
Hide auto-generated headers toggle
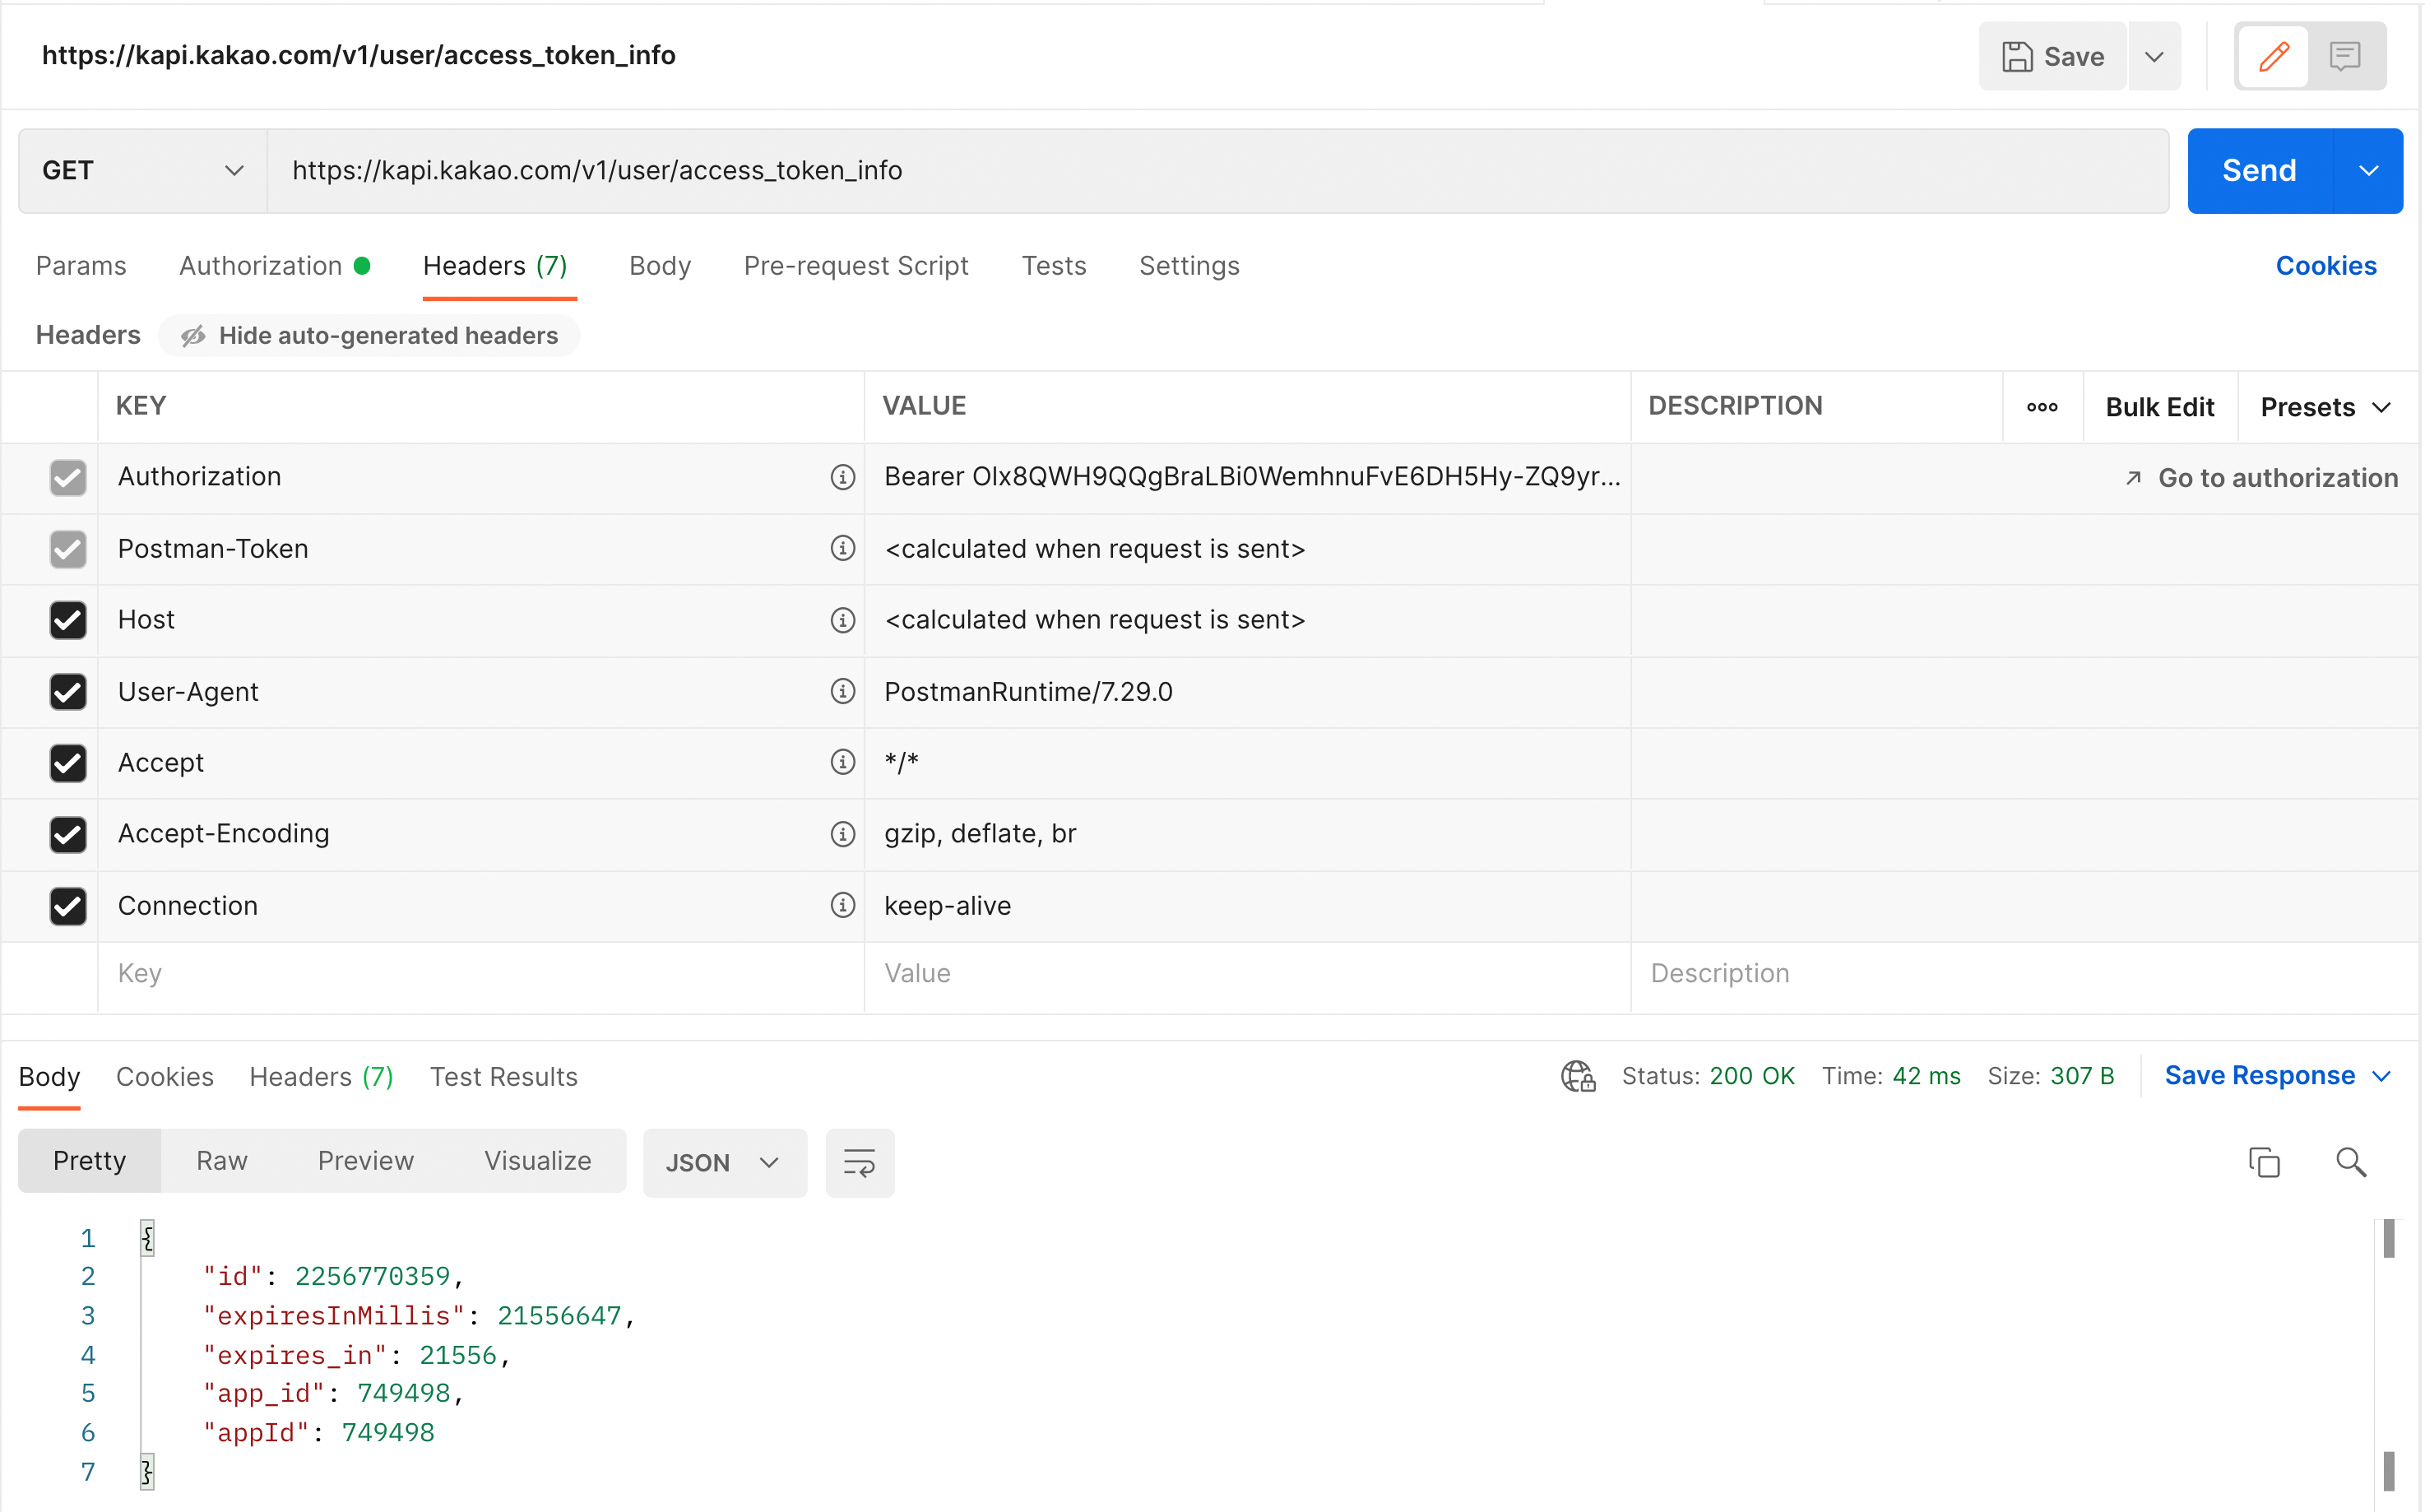369,336
